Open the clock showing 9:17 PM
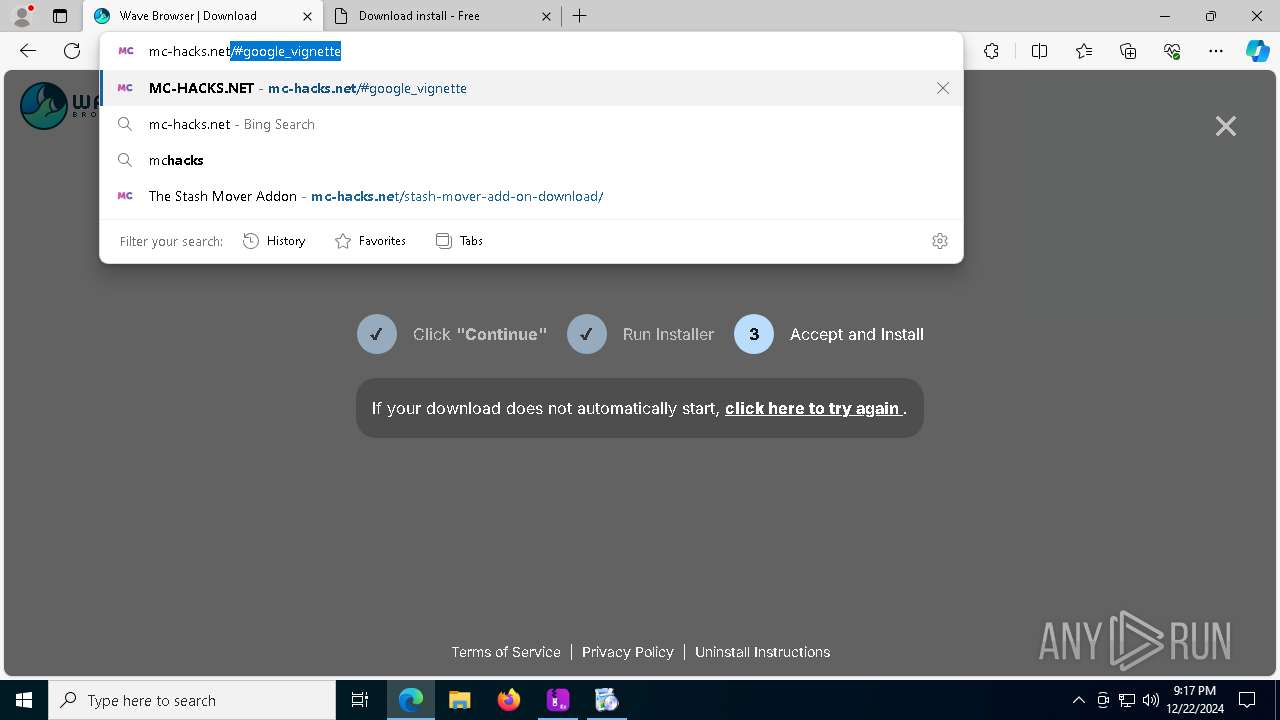Viewport: 1280px width, 720px height. 1194,700
